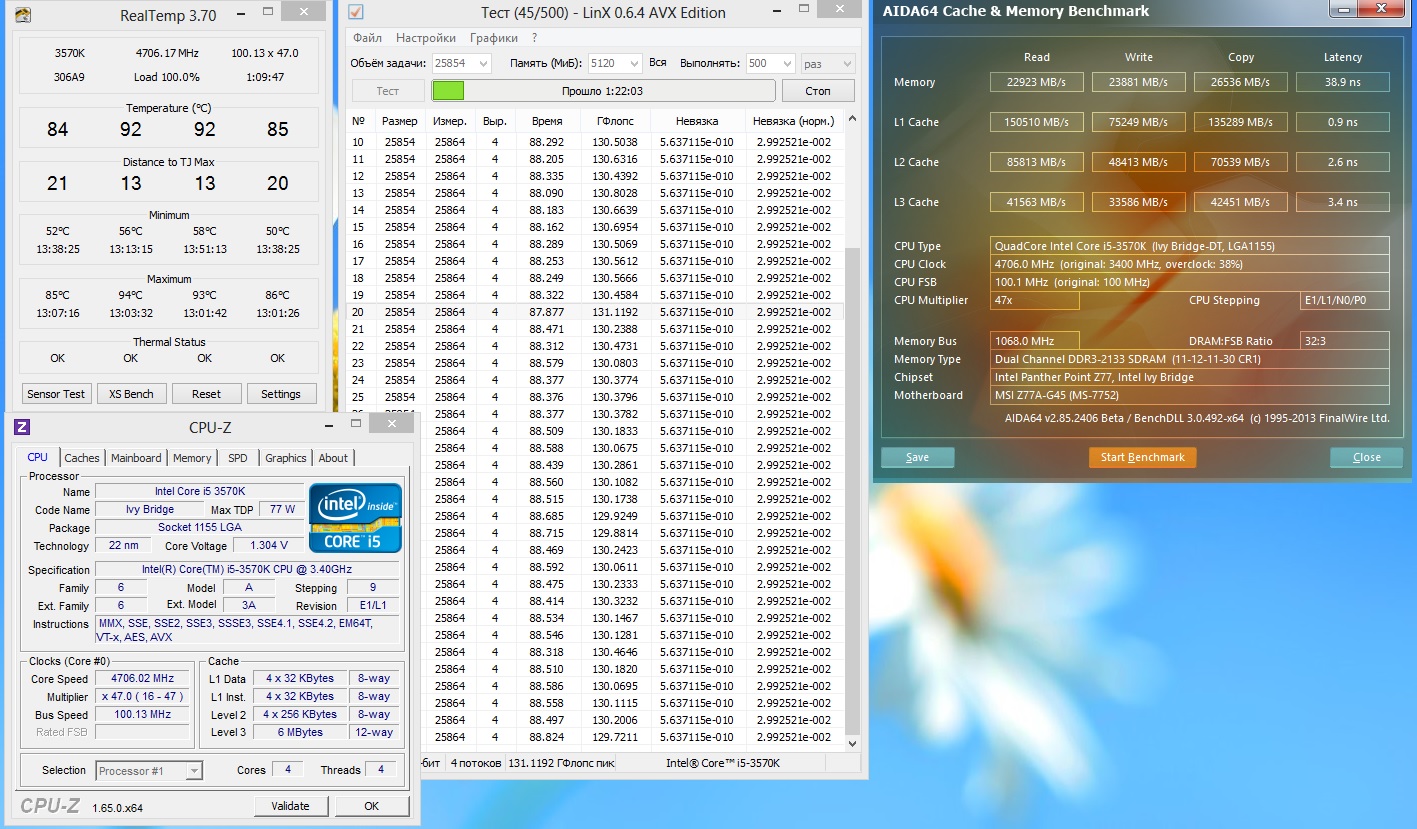Click Start Benchmark in AIDA64
Viewport: 1417px width, 829px height.
(x=1142, y=457)
